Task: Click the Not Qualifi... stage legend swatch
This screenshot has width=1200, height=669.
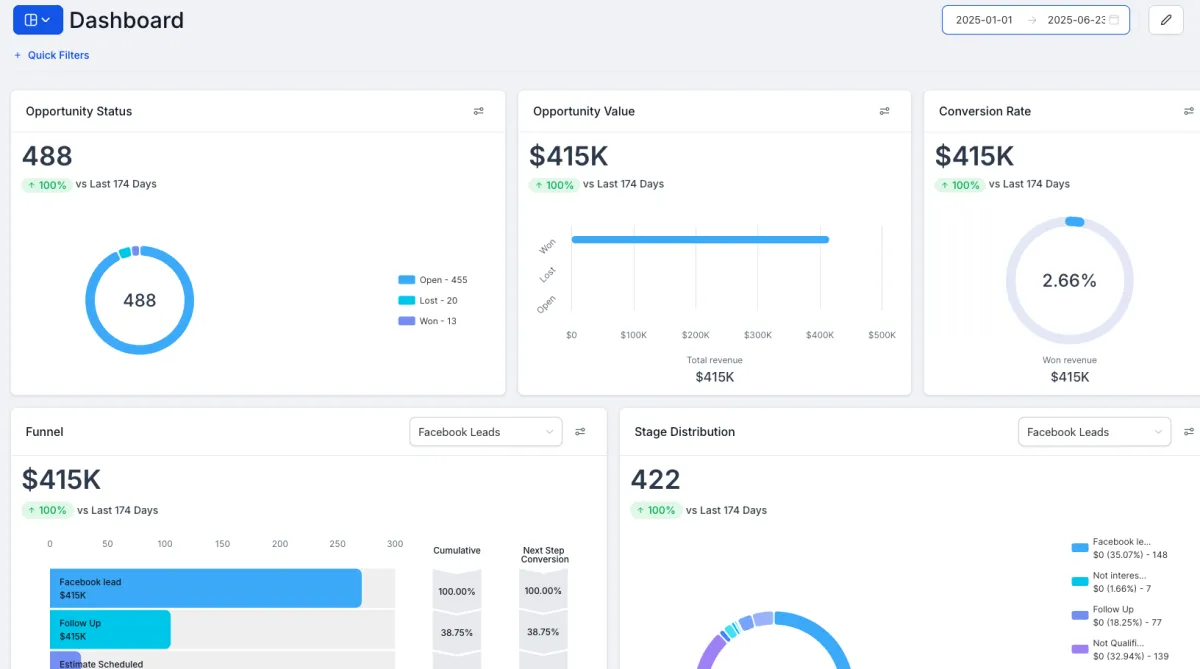Action: tap(1080, 649)
